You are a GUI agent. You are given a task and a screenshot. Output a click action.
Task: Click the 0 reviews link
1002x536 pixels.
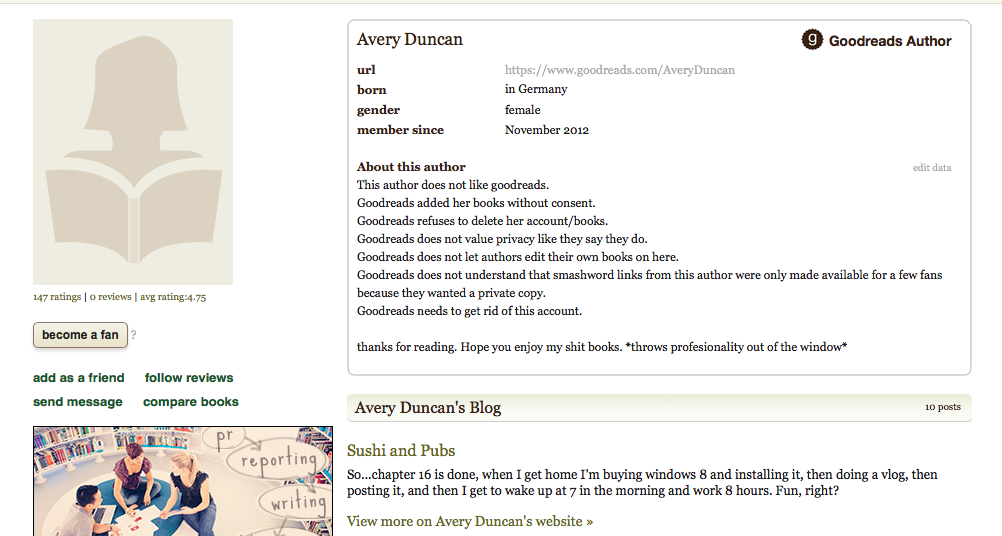111,296
